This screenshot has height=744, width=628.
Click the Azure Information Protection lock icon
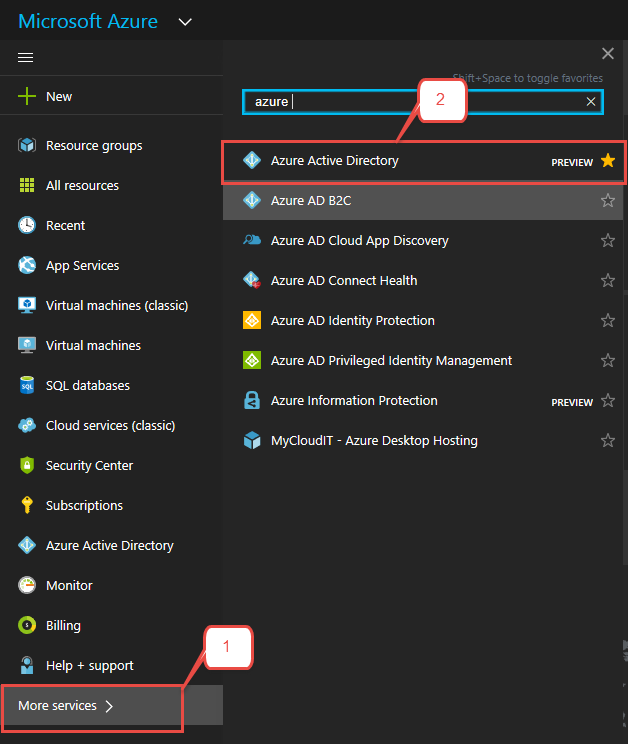tap(252, 401)
